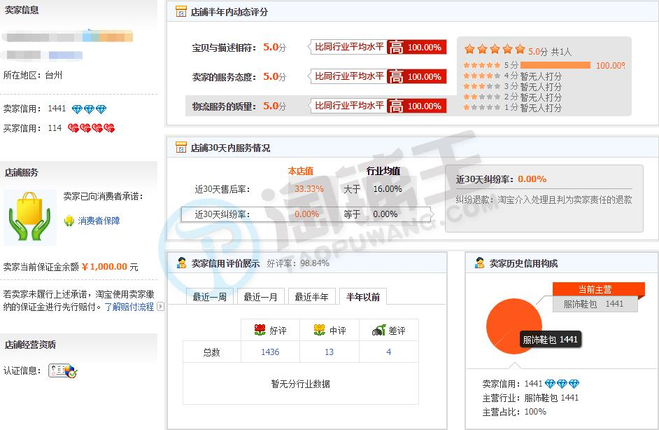Click the 认证信息 ID card icon

pyautogui.click(x=62, y=371)
